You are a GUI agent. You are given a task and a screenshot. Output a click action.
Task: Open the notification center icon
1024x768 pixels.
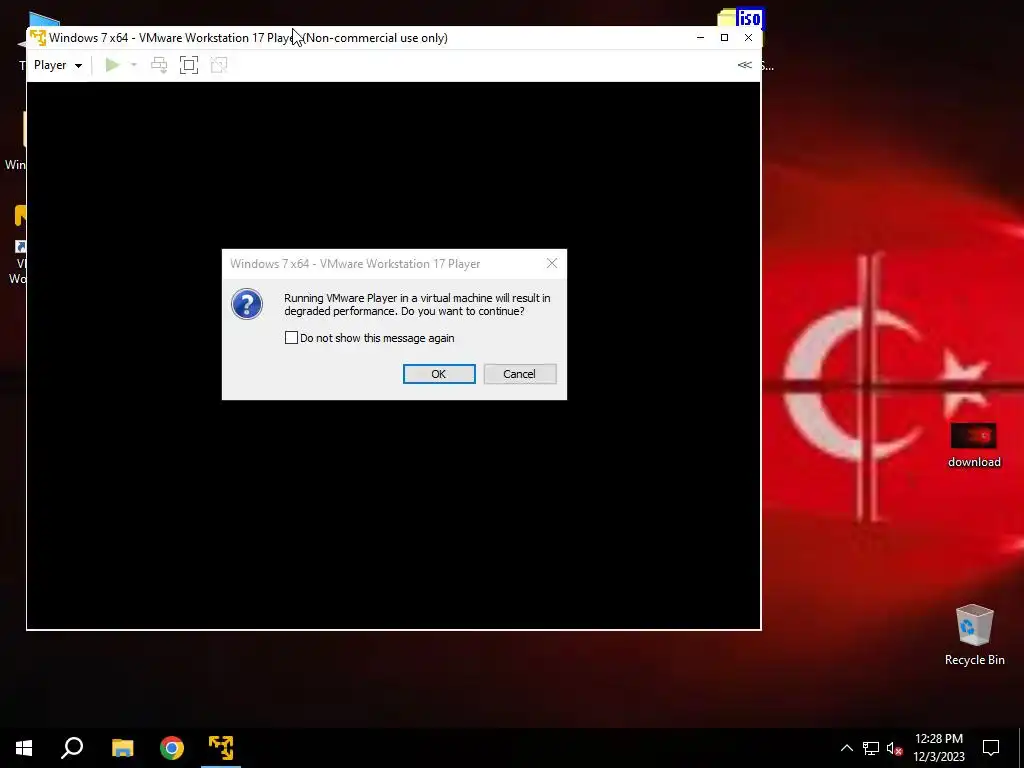(991, 748)
